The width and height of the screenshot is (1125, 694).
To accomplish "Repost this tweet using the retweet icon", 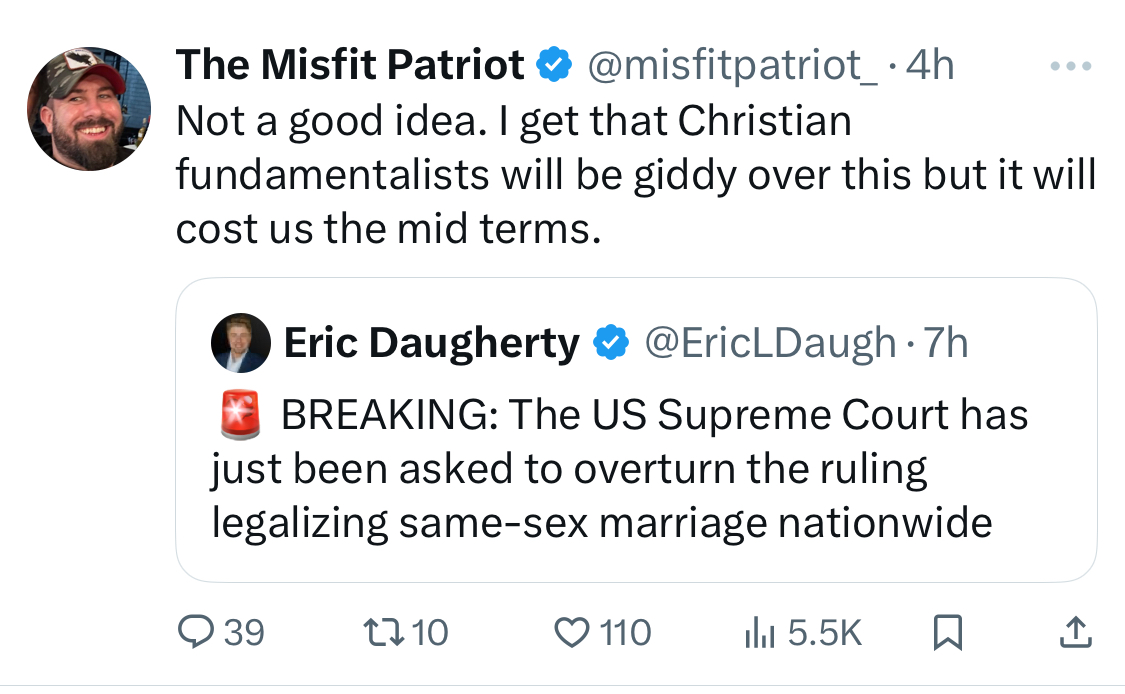I will coord(382,633).
